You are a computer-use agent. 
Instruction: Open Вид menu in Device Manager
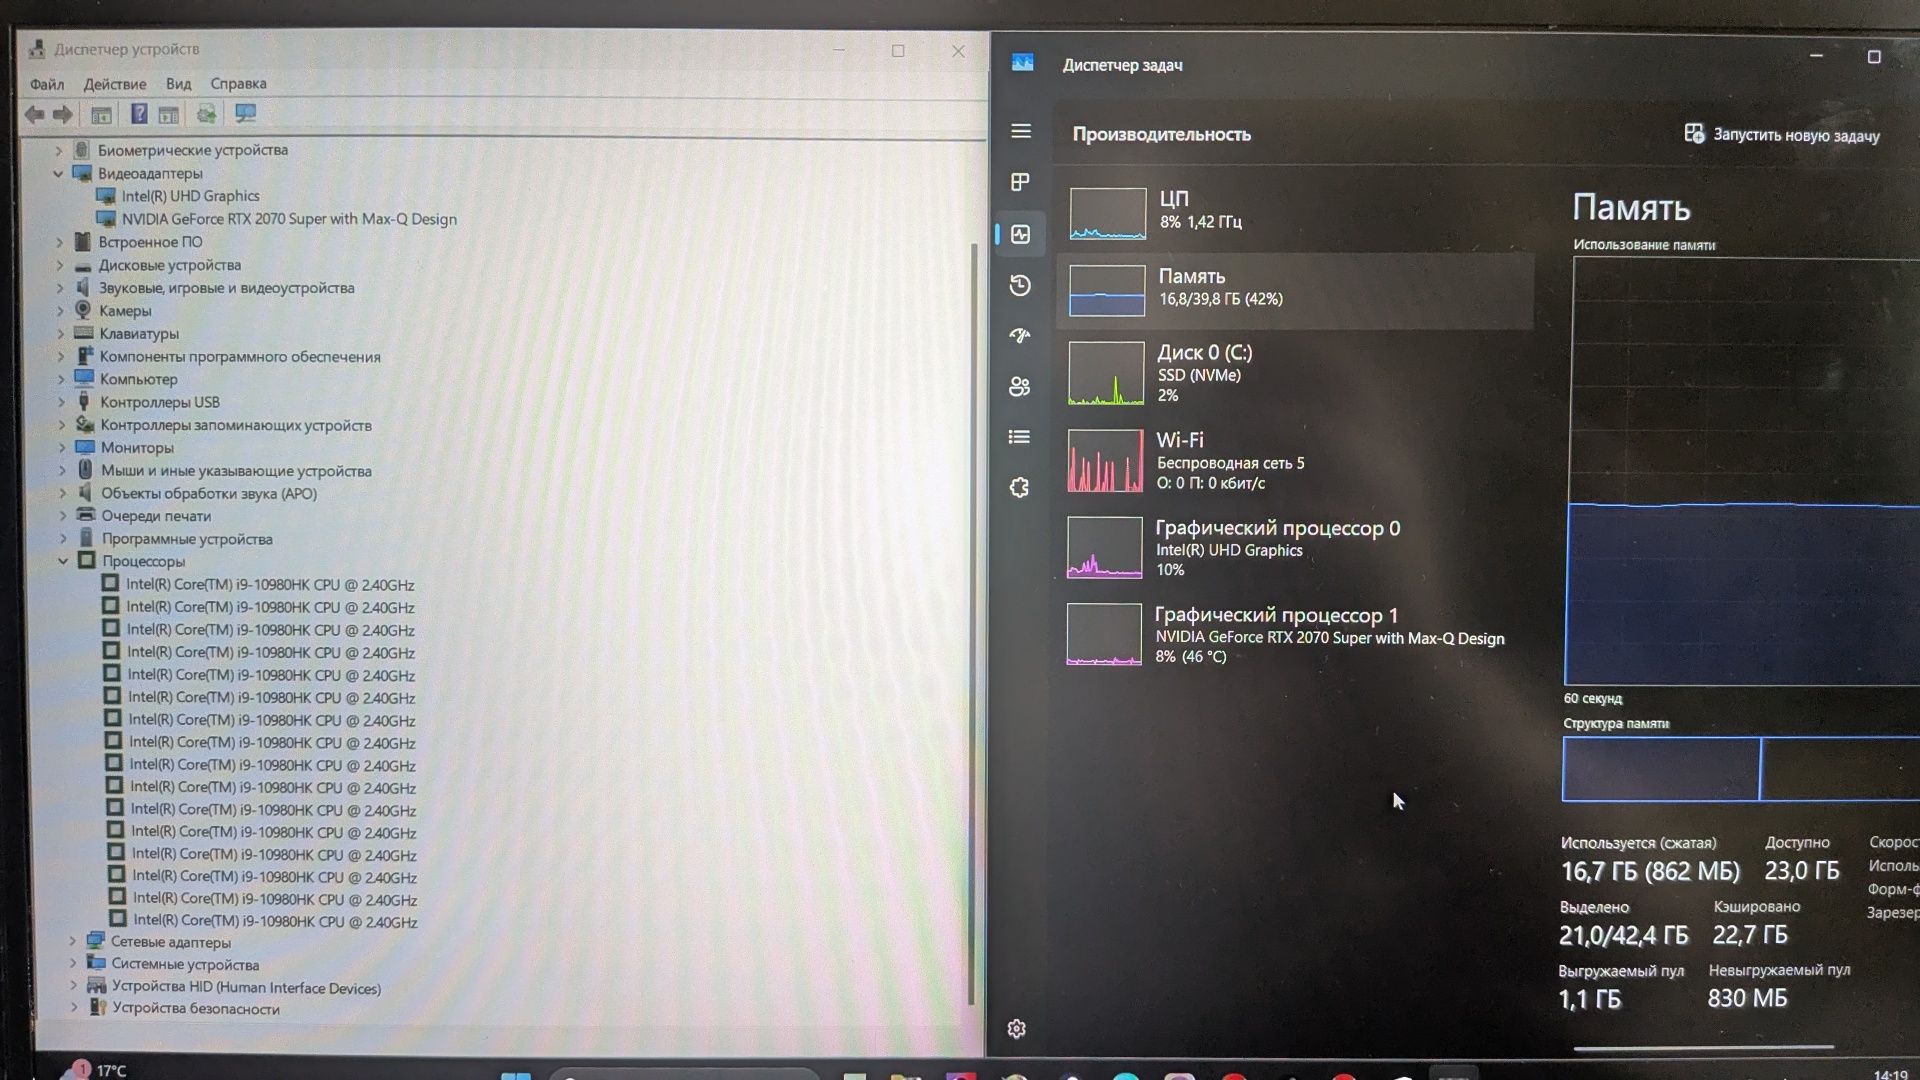pos(178,84)
